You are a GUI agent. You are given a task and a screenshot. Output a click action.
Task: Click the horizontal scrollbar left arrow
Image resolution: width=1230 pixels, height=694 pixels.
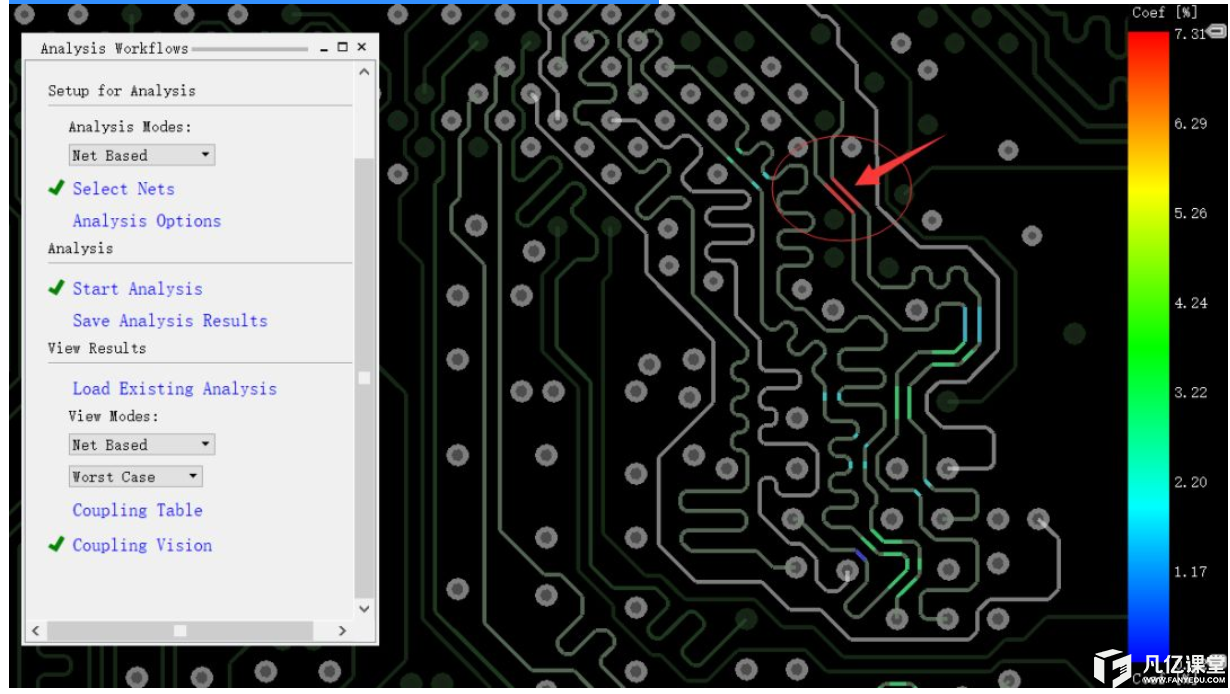click(36, 631)
